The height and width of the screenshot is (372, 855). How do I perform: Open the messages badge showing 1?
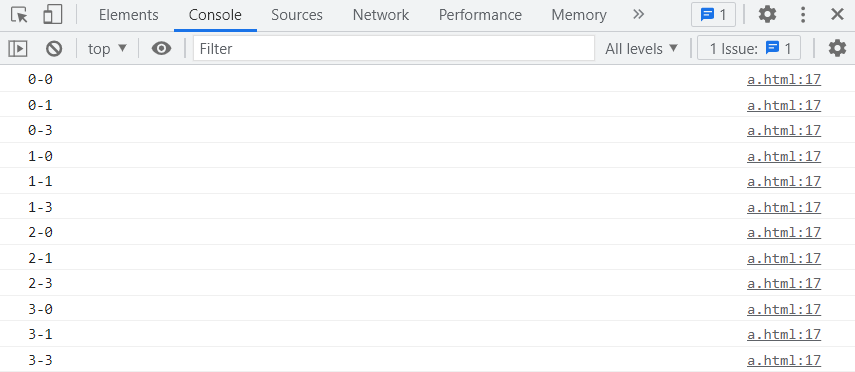coord(713,15)
